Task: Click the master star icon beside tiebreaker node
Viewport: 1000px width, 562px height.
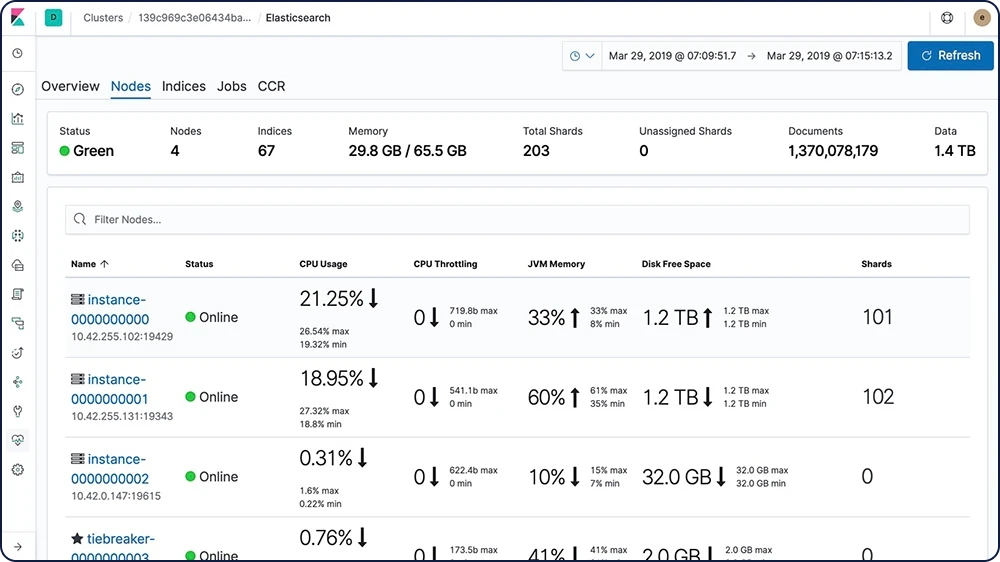Action: pos(77,538)
